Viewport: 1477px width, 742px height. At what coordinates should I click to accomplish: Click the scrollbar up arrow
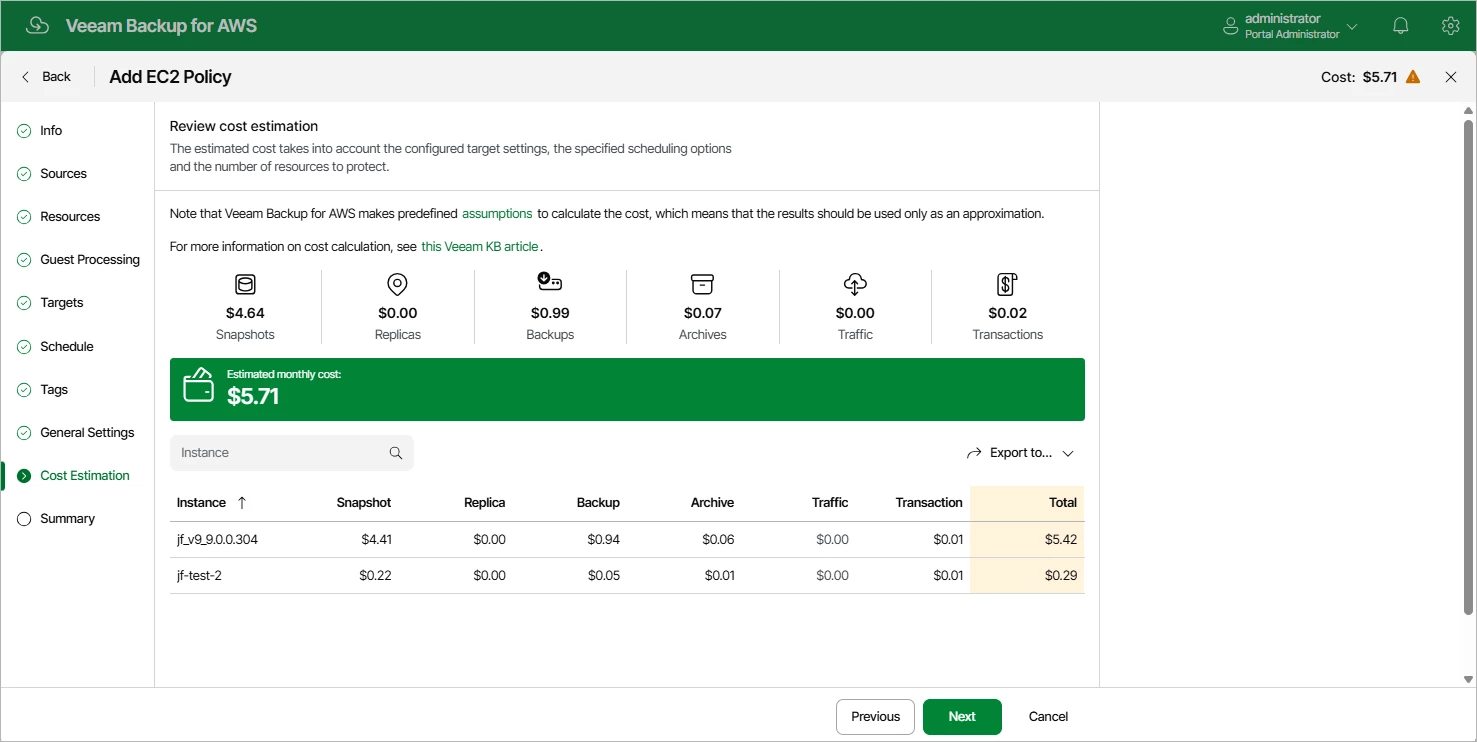1468,109
